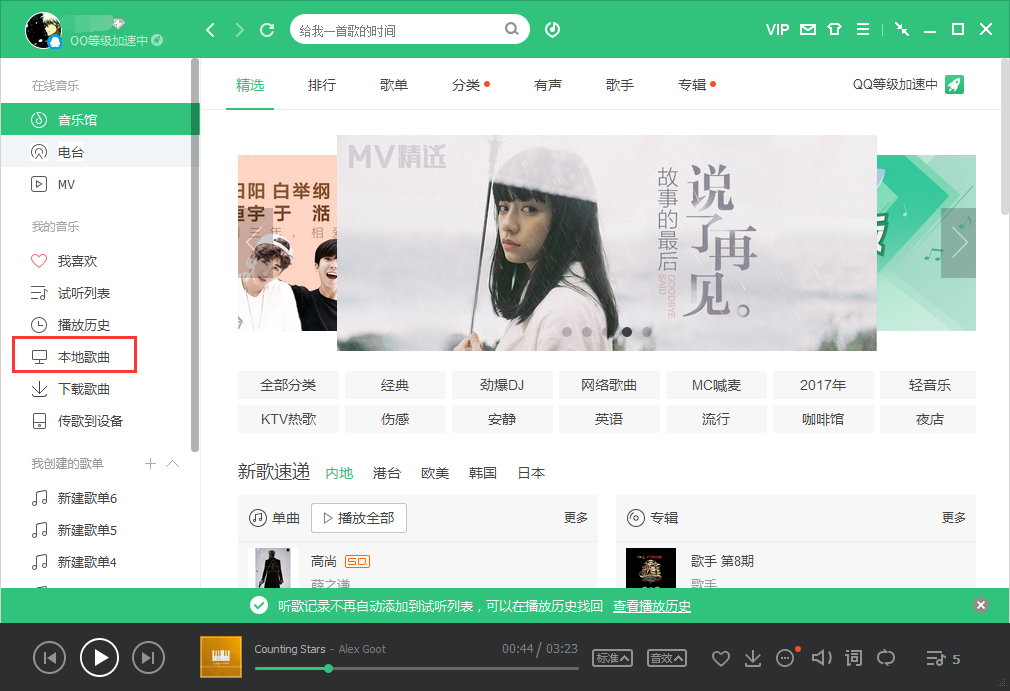
Task: Open the message center envelope icon
Action: 807,29
